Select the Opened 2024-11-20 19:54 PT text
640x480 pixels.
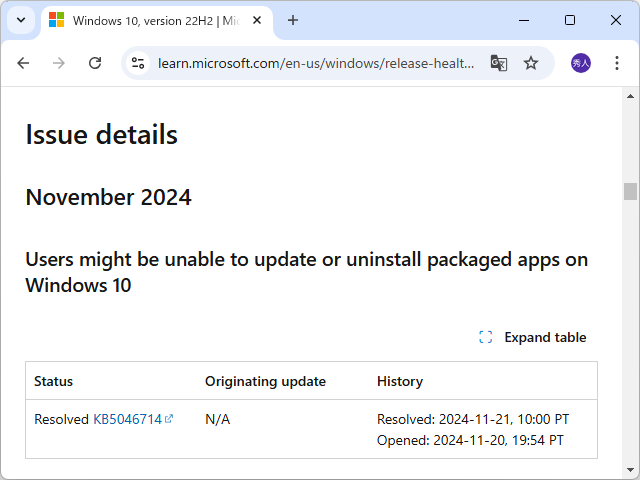point(470,440)
